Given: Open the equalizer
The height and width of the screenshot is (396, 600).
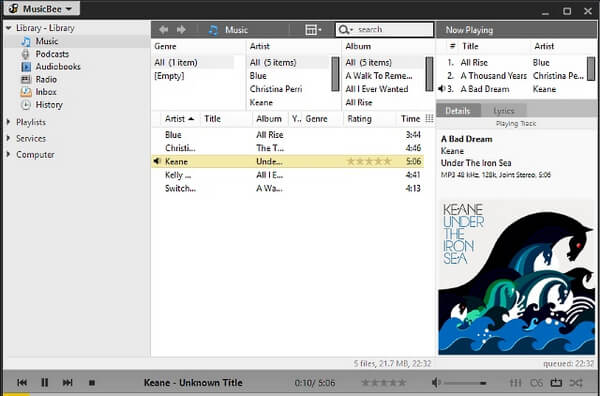Looking at the screenshot, I should tap(515, 382).
